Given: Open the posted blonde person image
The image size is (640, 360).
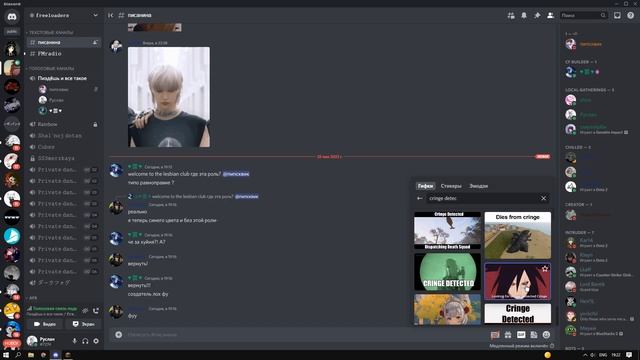Looking at the screenshot, I should tap(169, 97).
